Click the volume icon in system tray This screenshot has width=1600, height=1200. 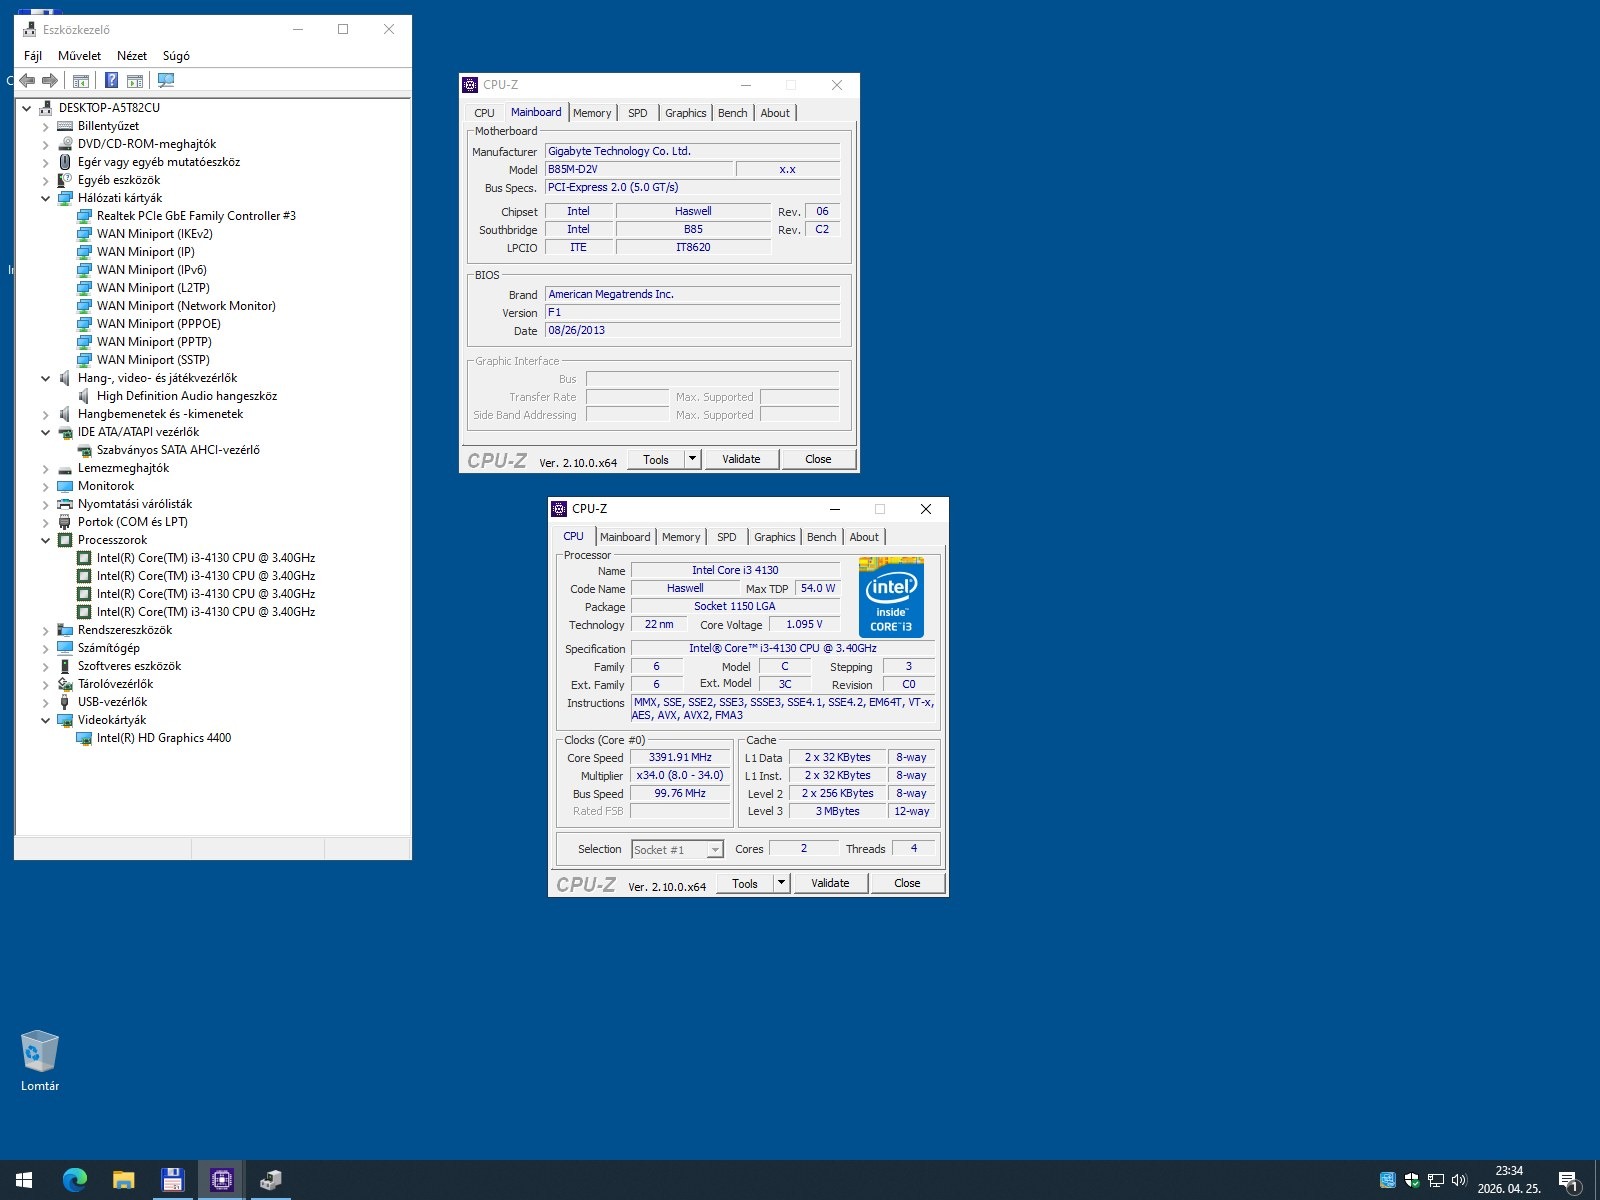click(1459, 1180)
